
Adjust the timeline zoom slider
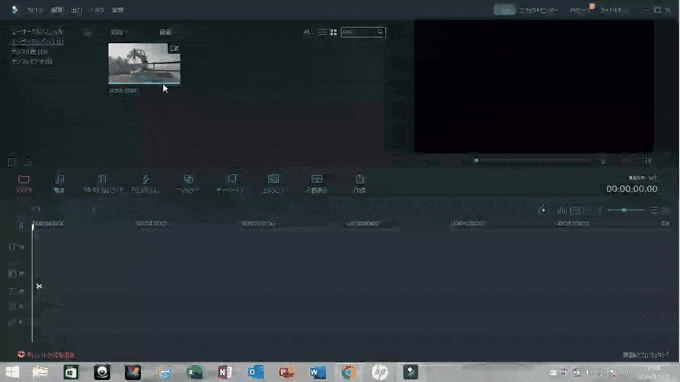625,210
